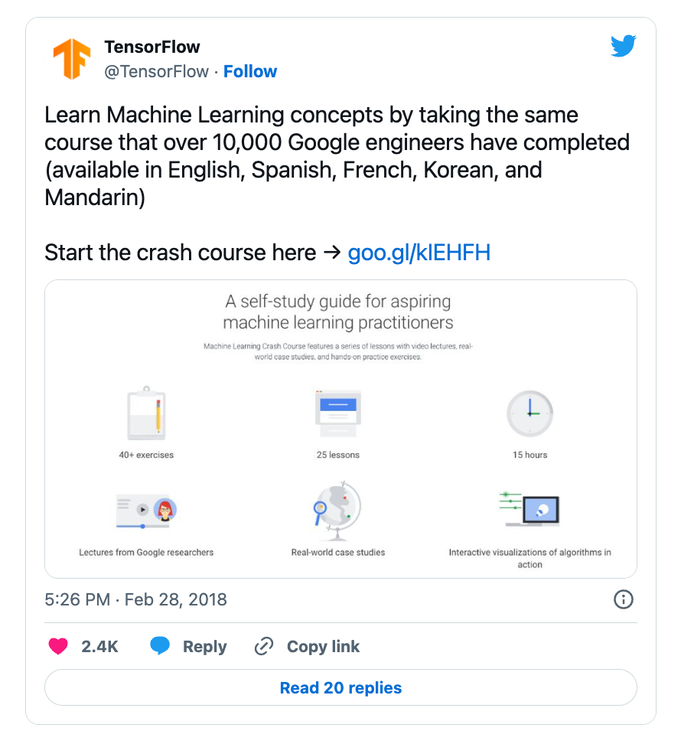Click the globe case studies icon
Screen dimensions: 681x744
tap(337, 510)
